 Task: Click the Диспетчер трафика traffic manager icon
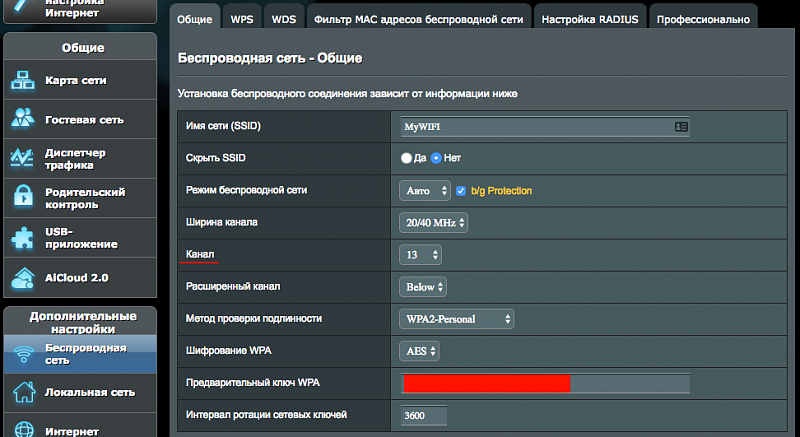click(x=24, y=158)
